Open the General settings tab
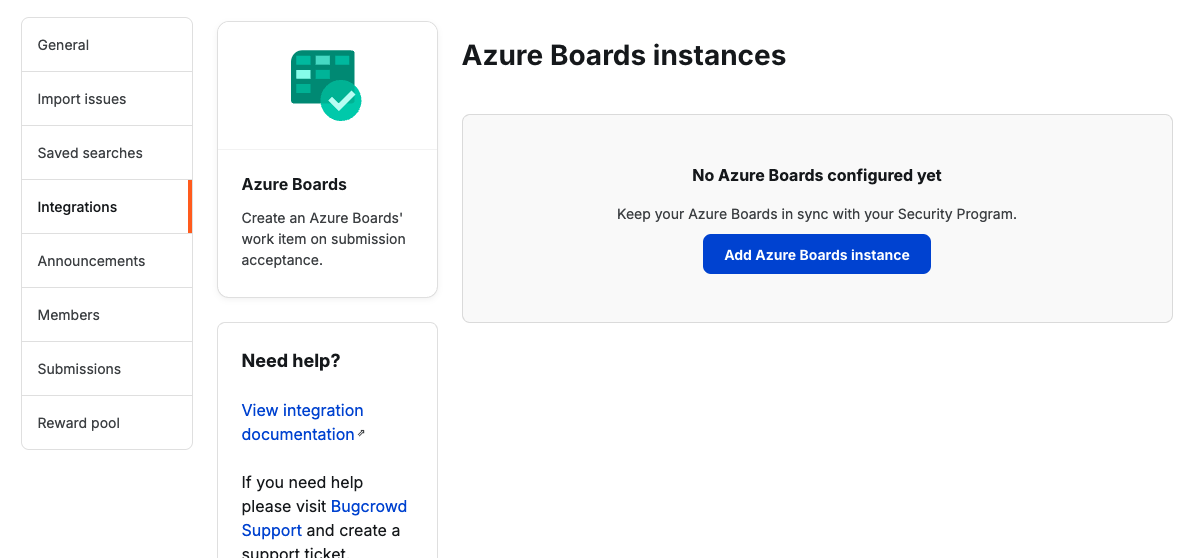1187x558 pixels. 63,45
